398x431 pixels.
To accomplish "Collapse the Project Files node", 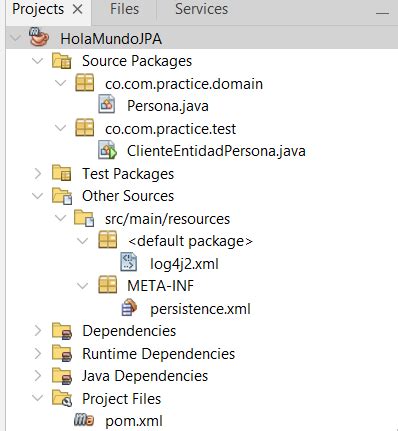I will tap(38, 398).
